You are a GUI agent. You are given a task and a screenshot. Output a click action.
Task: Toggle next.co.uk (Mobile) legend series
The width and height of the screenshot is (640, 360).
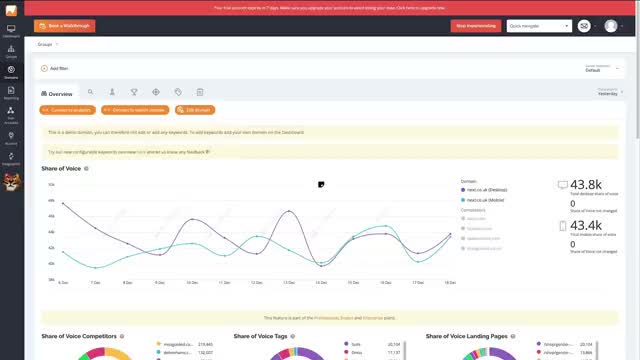coord(482,200)
